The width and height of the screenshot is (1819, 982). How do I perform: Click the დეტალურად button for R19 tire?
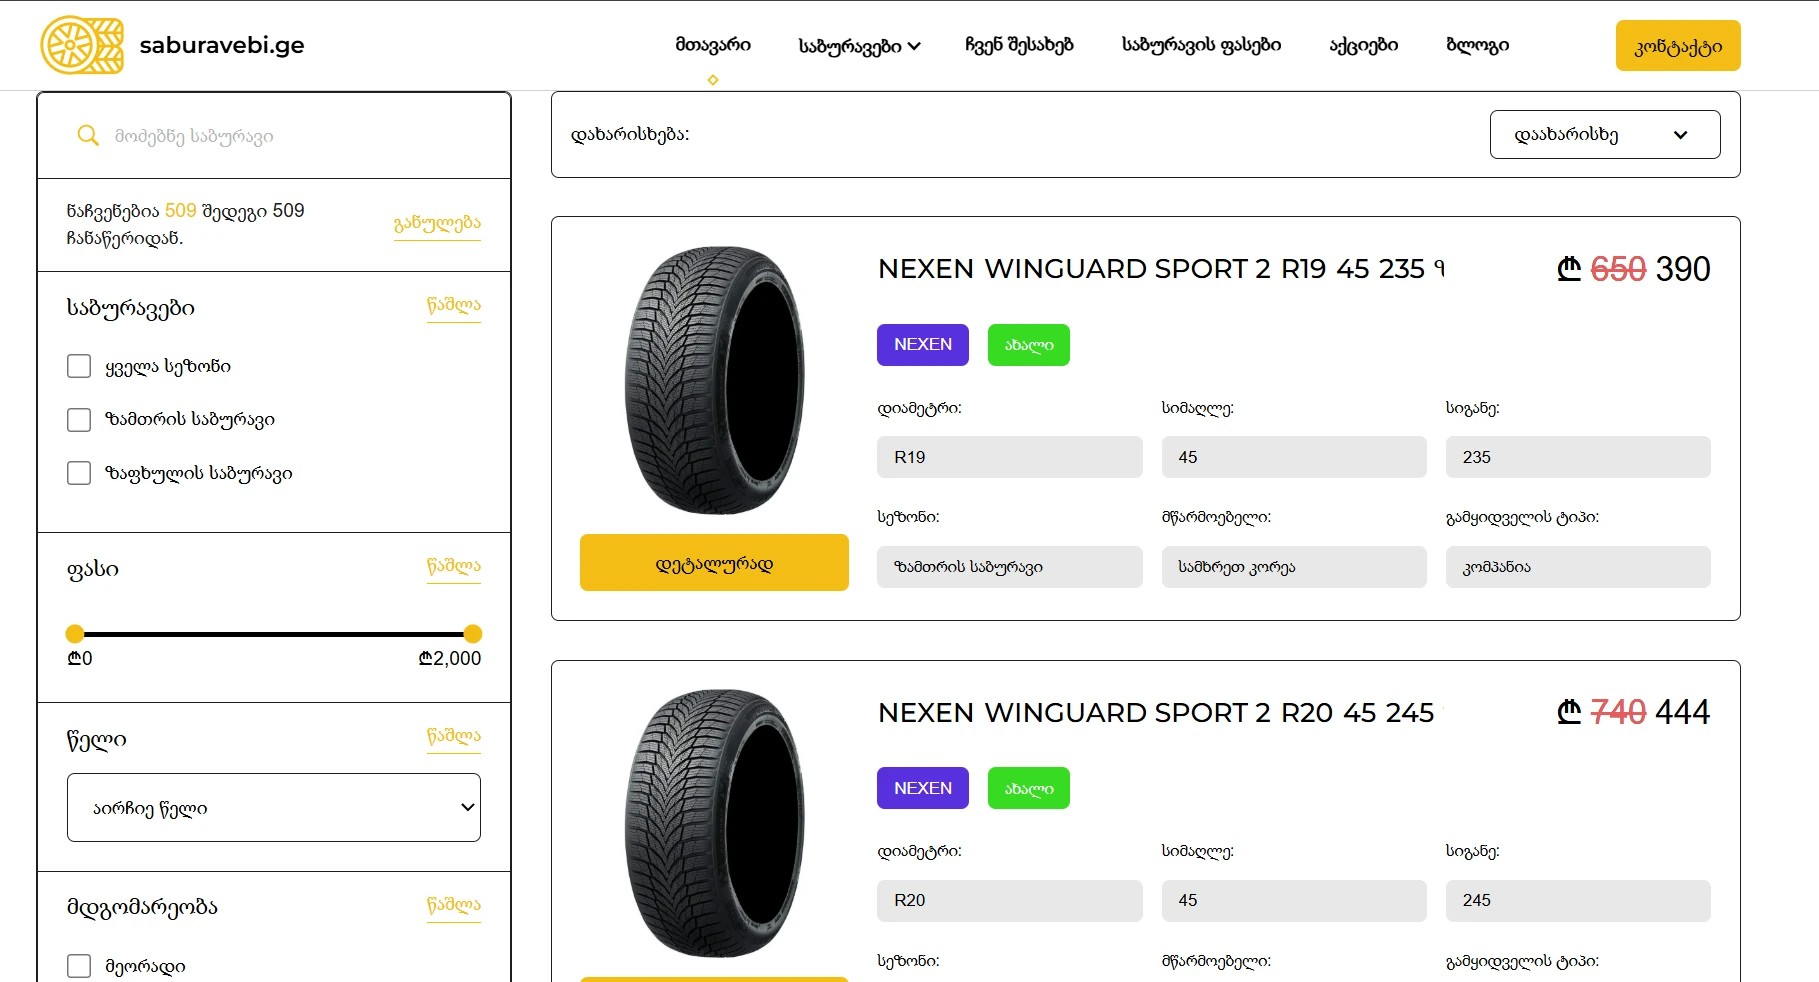coord(714,563)
